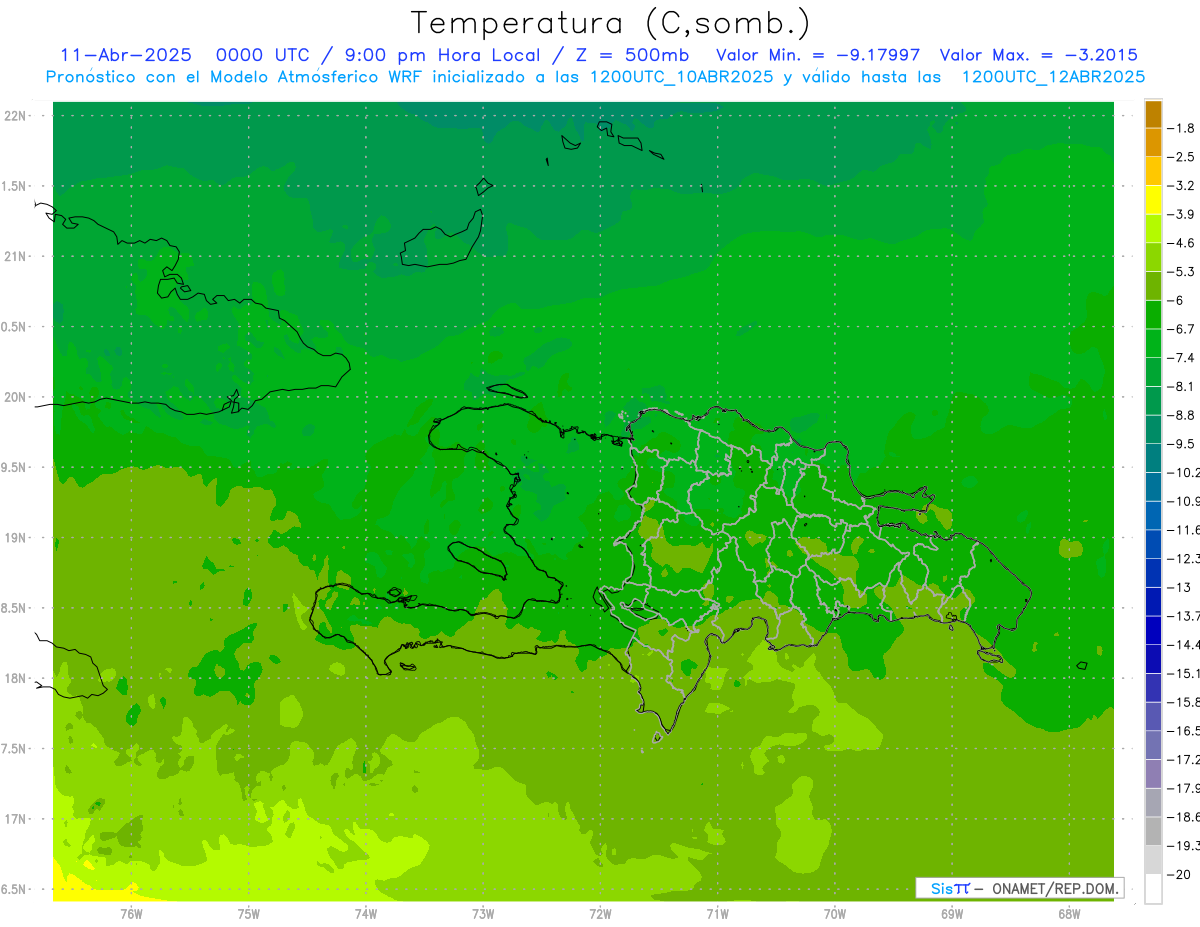
Task: Click the '74W' longitude label
Action: [x=366, y=913]
